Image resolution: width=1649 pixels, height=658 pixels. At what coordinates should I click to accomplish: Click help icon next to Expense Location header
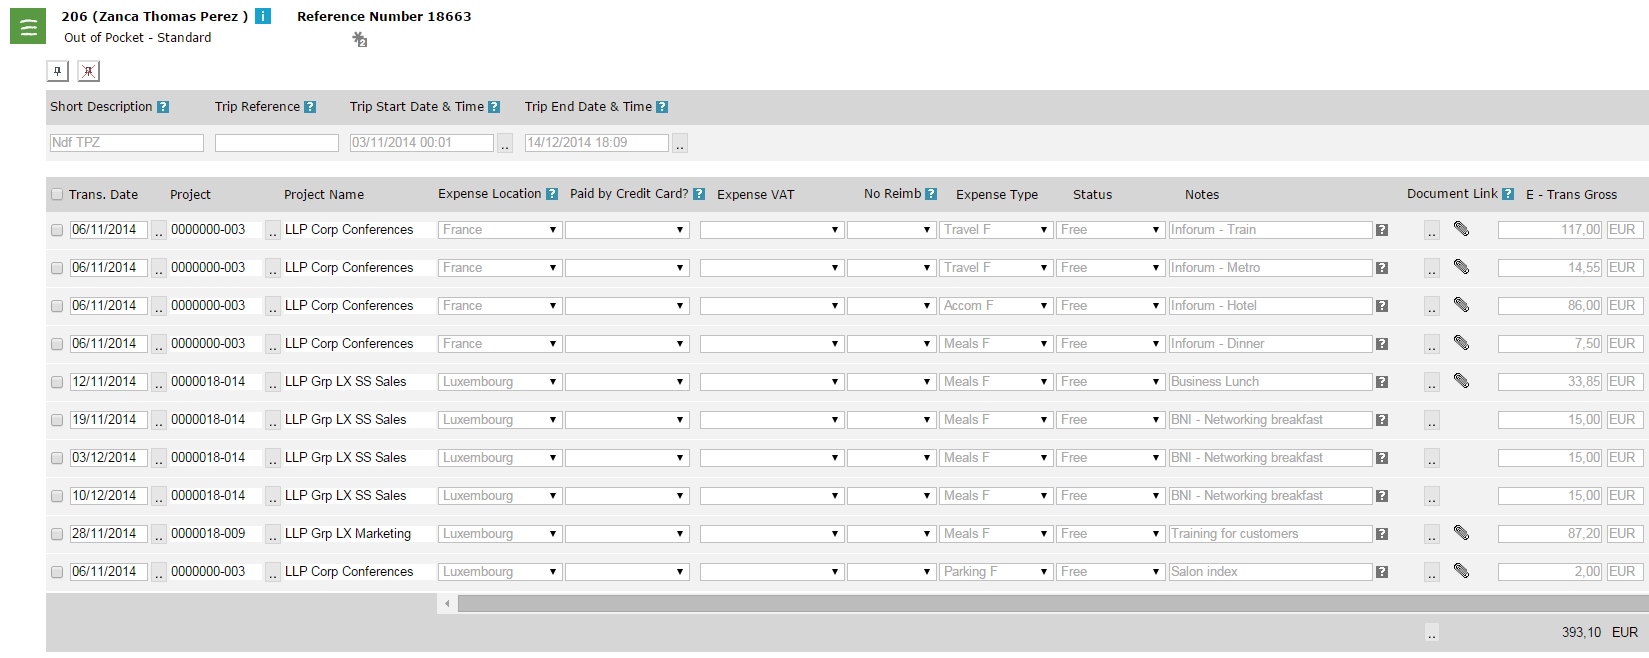pos(552,194)
